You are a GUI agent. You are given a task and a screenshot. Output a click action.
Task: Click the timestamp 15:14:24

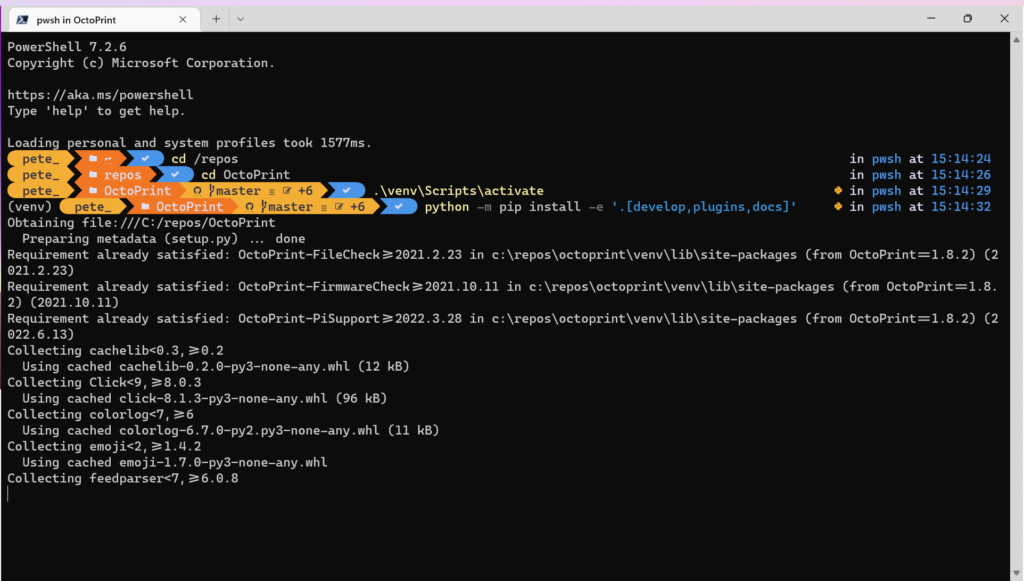click(x=961, y=159)
